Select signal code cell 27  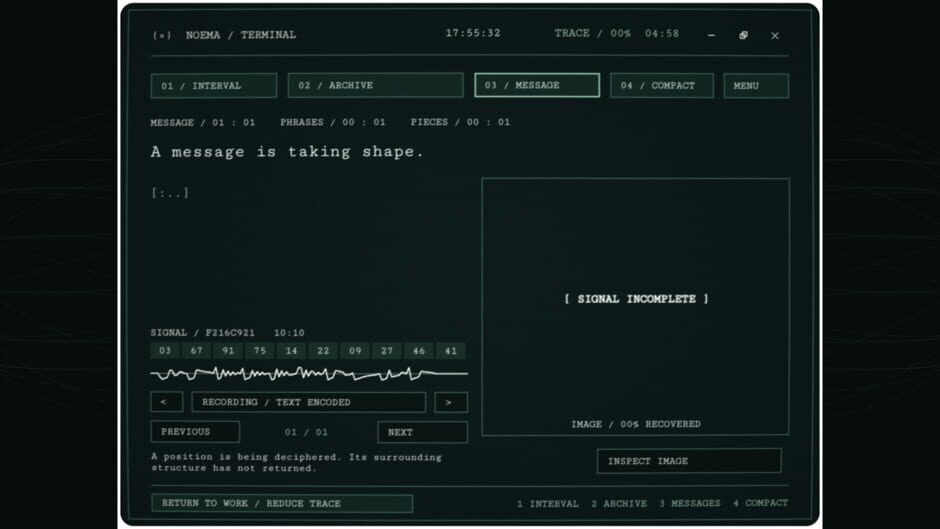point(387,351)
